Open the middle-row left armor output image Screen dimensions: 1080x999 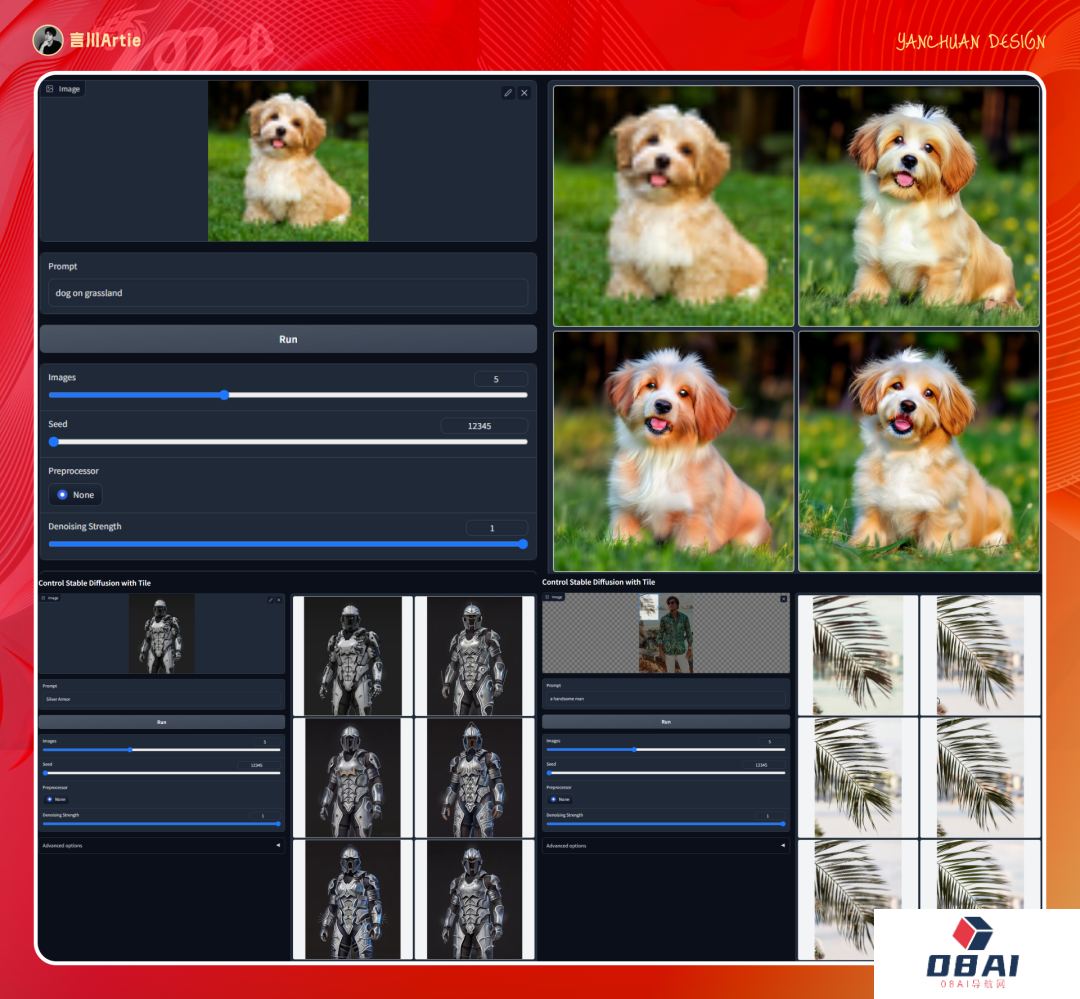pos(353,778)
